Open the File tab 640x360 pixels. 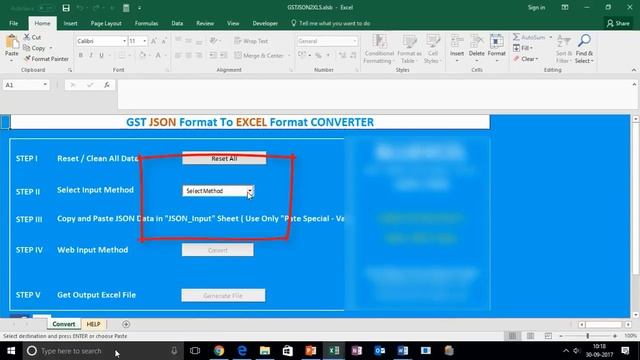pyautogui.click(x=13, y=23)
